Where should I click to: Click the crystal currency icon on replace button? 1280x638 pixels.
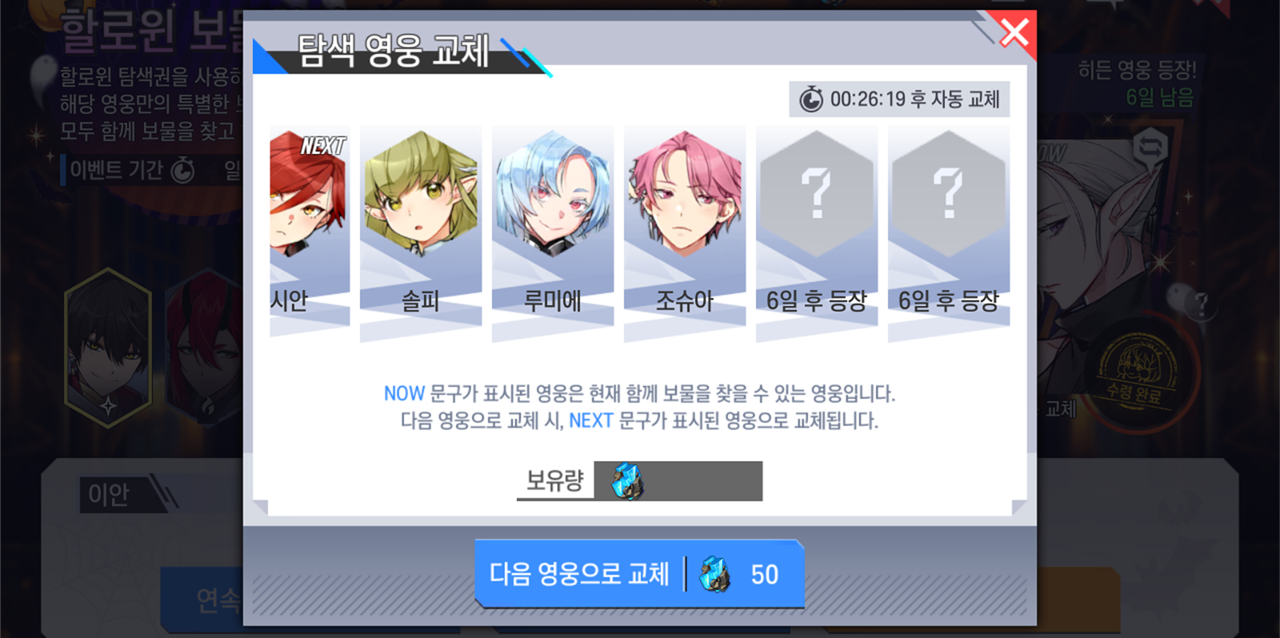pyautogui.click(x=714, y=574)
